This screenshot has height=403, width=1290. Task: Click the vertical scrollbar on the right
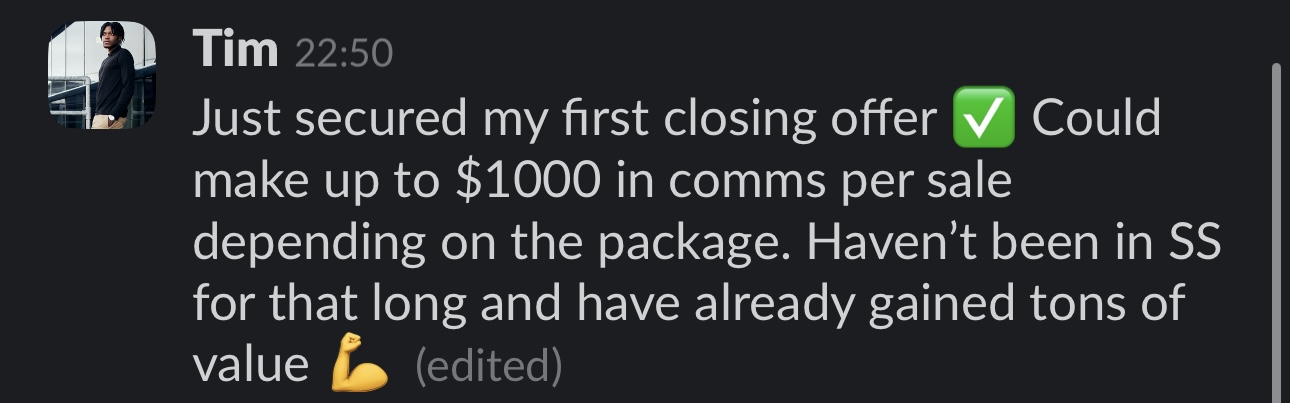coord(1276,232)
